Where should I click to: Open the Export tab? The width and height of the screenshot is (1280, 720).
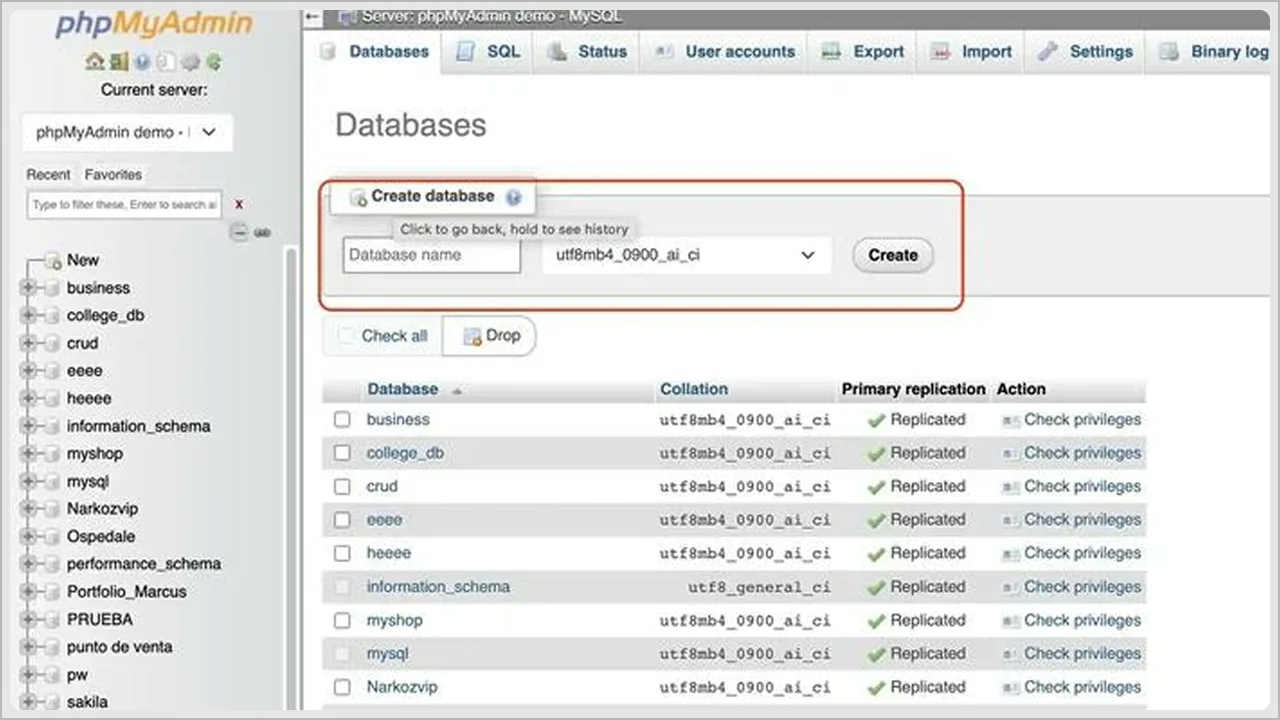point(863,52)
